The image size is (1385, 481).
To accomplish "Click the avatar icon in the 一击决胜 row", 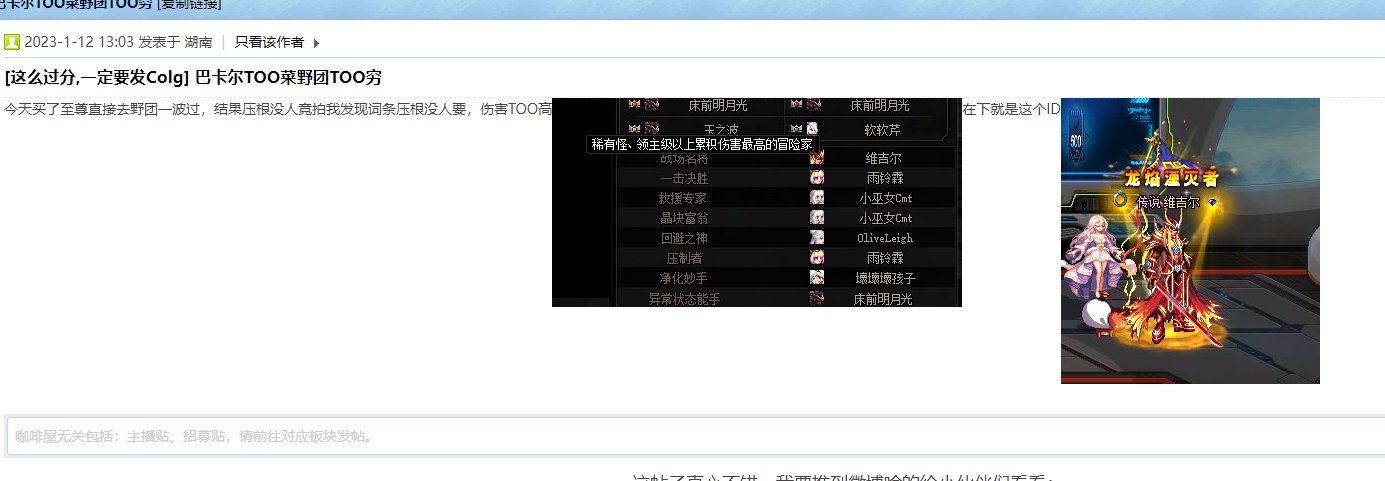I will coord(817,178).
